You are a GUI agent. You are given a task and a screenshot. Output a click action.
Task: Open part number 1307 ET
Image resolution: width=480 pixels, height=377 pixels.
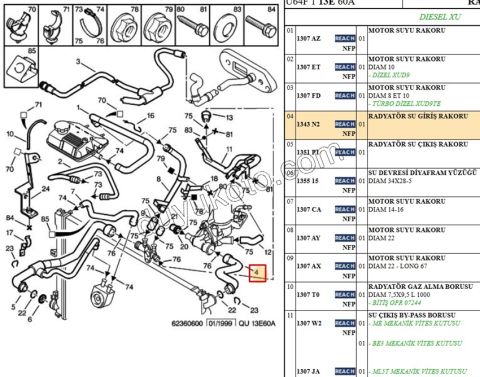[x=309, y=67]
